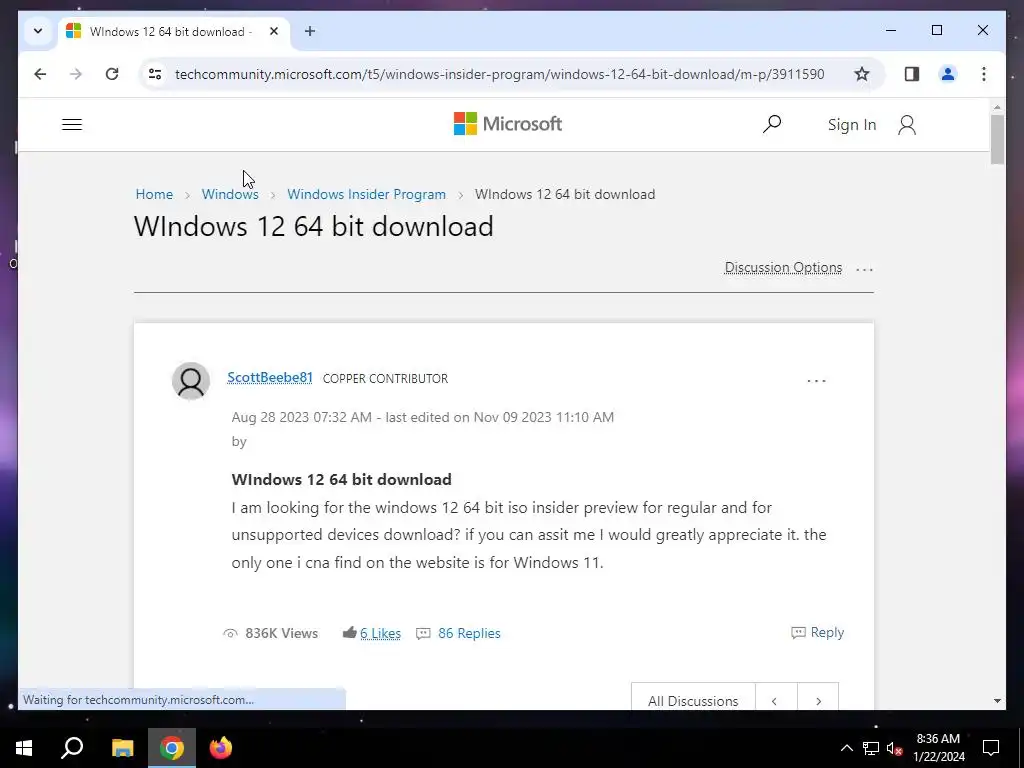Open File Explorer from the taskbar
This screenshot has width=1024, height=768.
[x=122, y=748]
